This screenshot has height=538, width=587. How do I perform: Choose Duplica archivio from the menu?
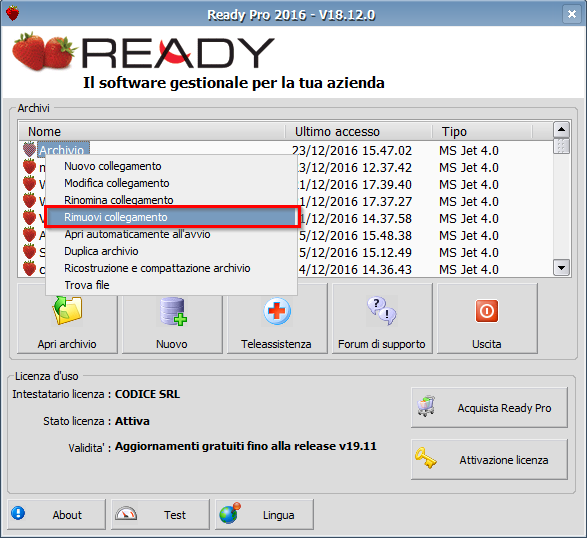click(171, 251)
